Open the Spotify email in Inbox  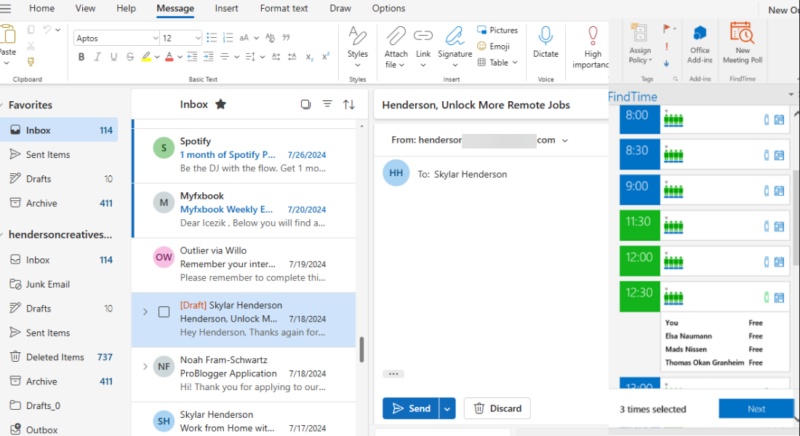pos(244,155)
